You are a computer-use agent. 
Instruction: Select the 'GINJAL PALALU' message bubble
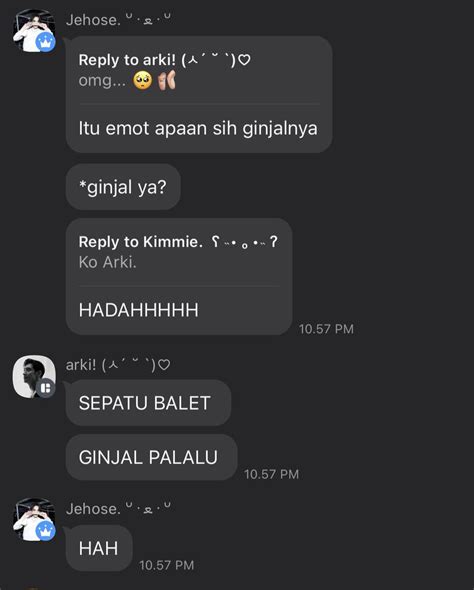click(152, 457)
